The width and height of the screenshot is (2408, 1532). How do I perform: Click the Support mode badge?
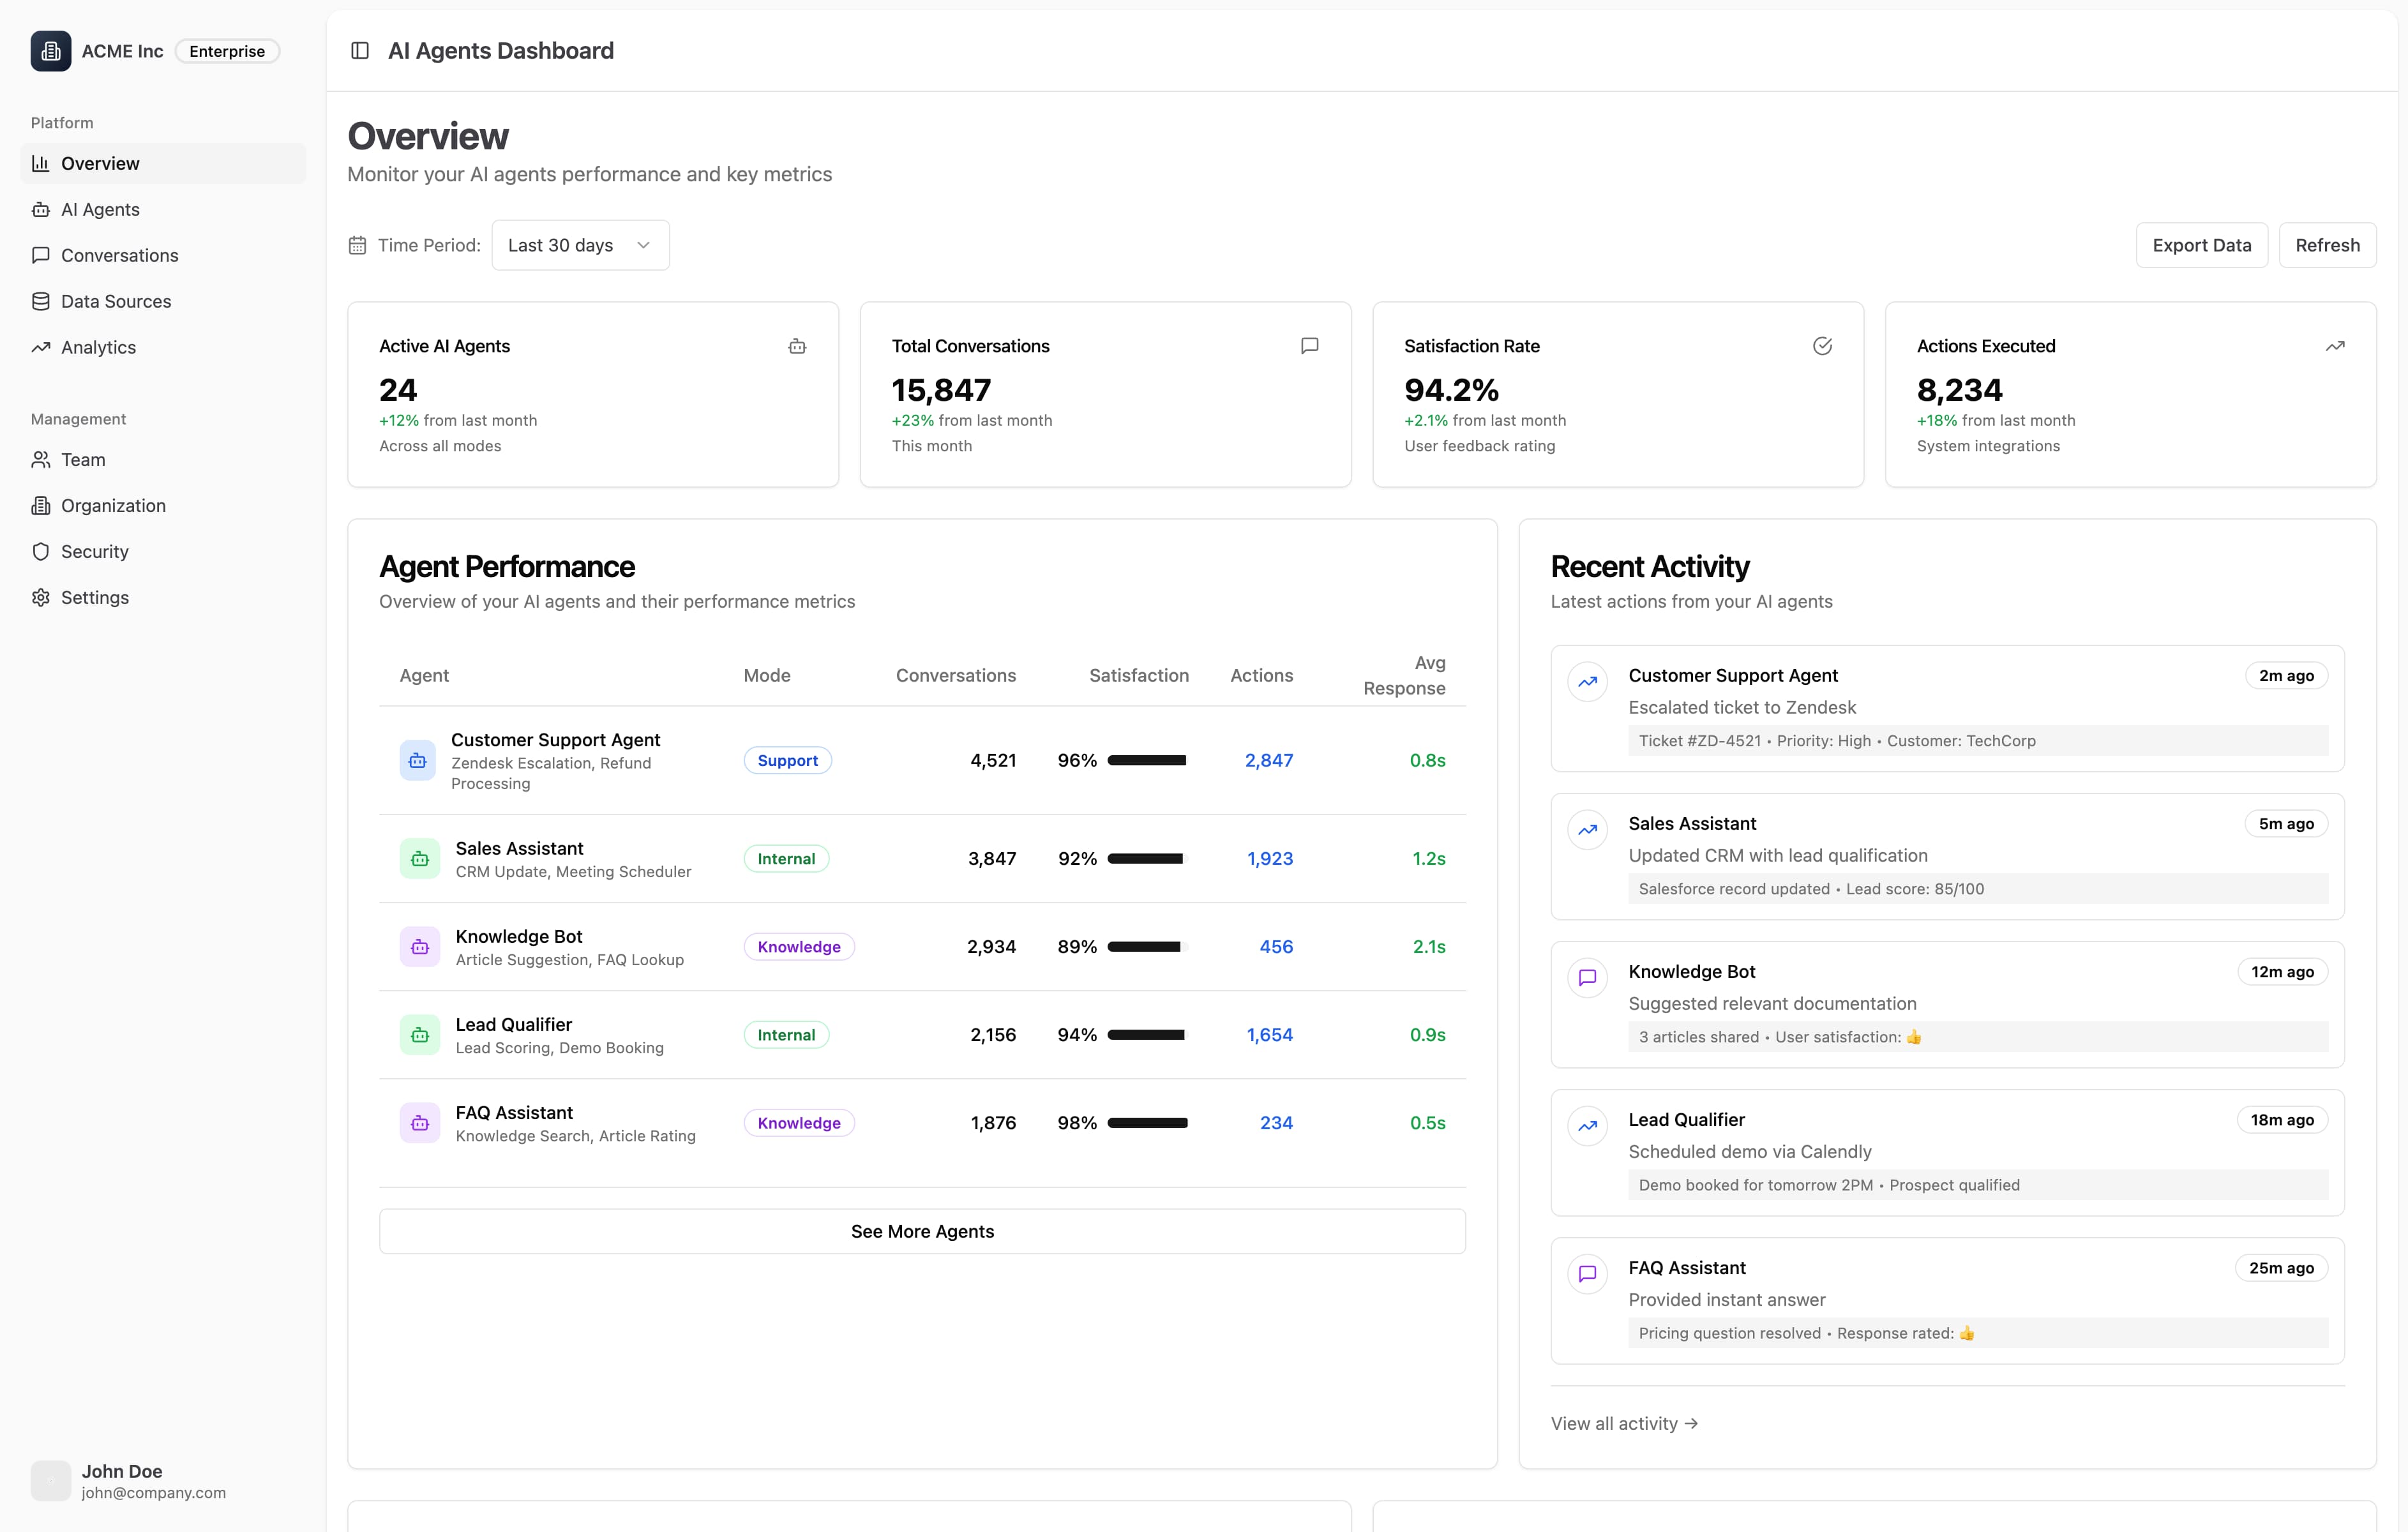pyautogui.click(x=787, y=760)
